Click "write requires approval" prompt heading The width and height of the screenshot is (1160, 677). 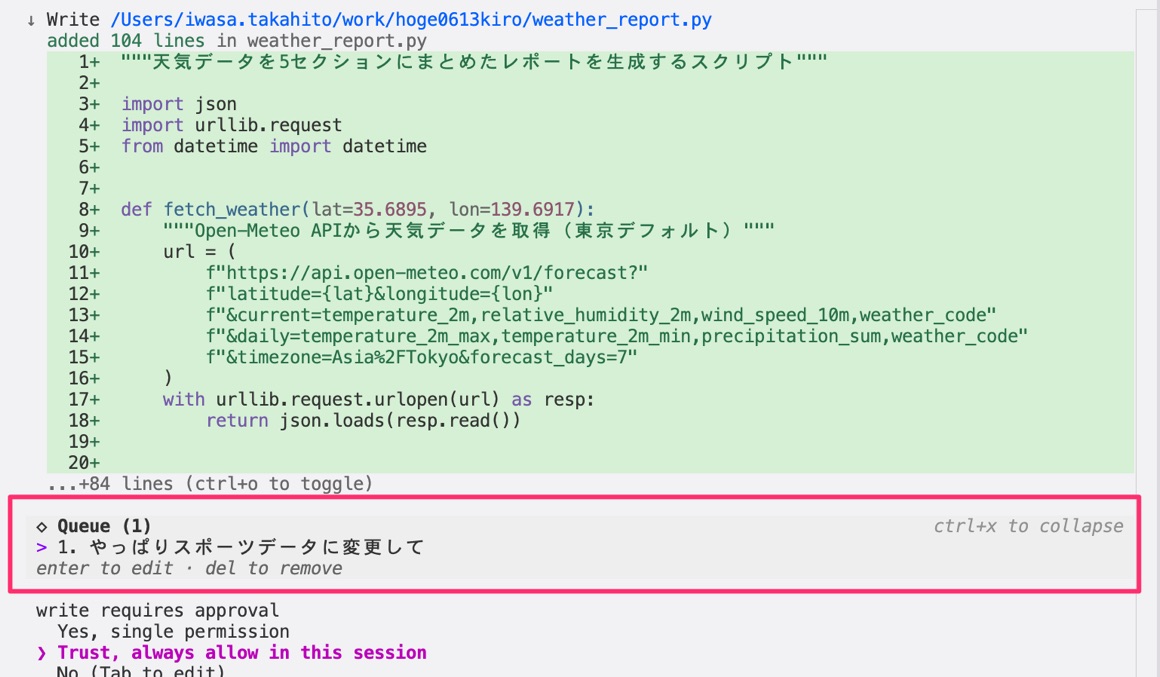click(158, 610)
